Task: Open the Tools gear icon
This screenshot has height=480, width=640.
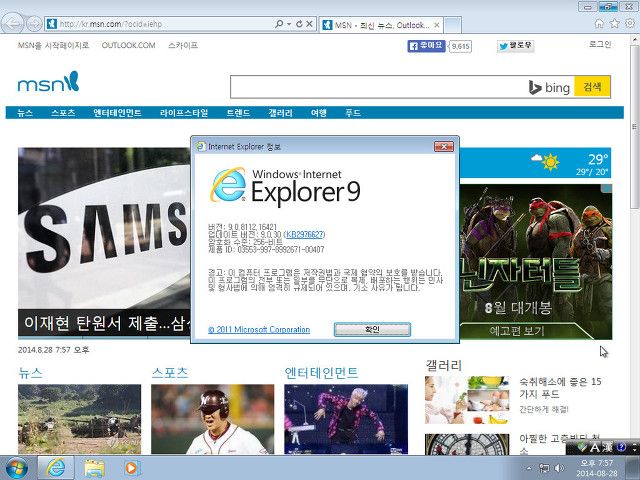Action: [630, 24]
